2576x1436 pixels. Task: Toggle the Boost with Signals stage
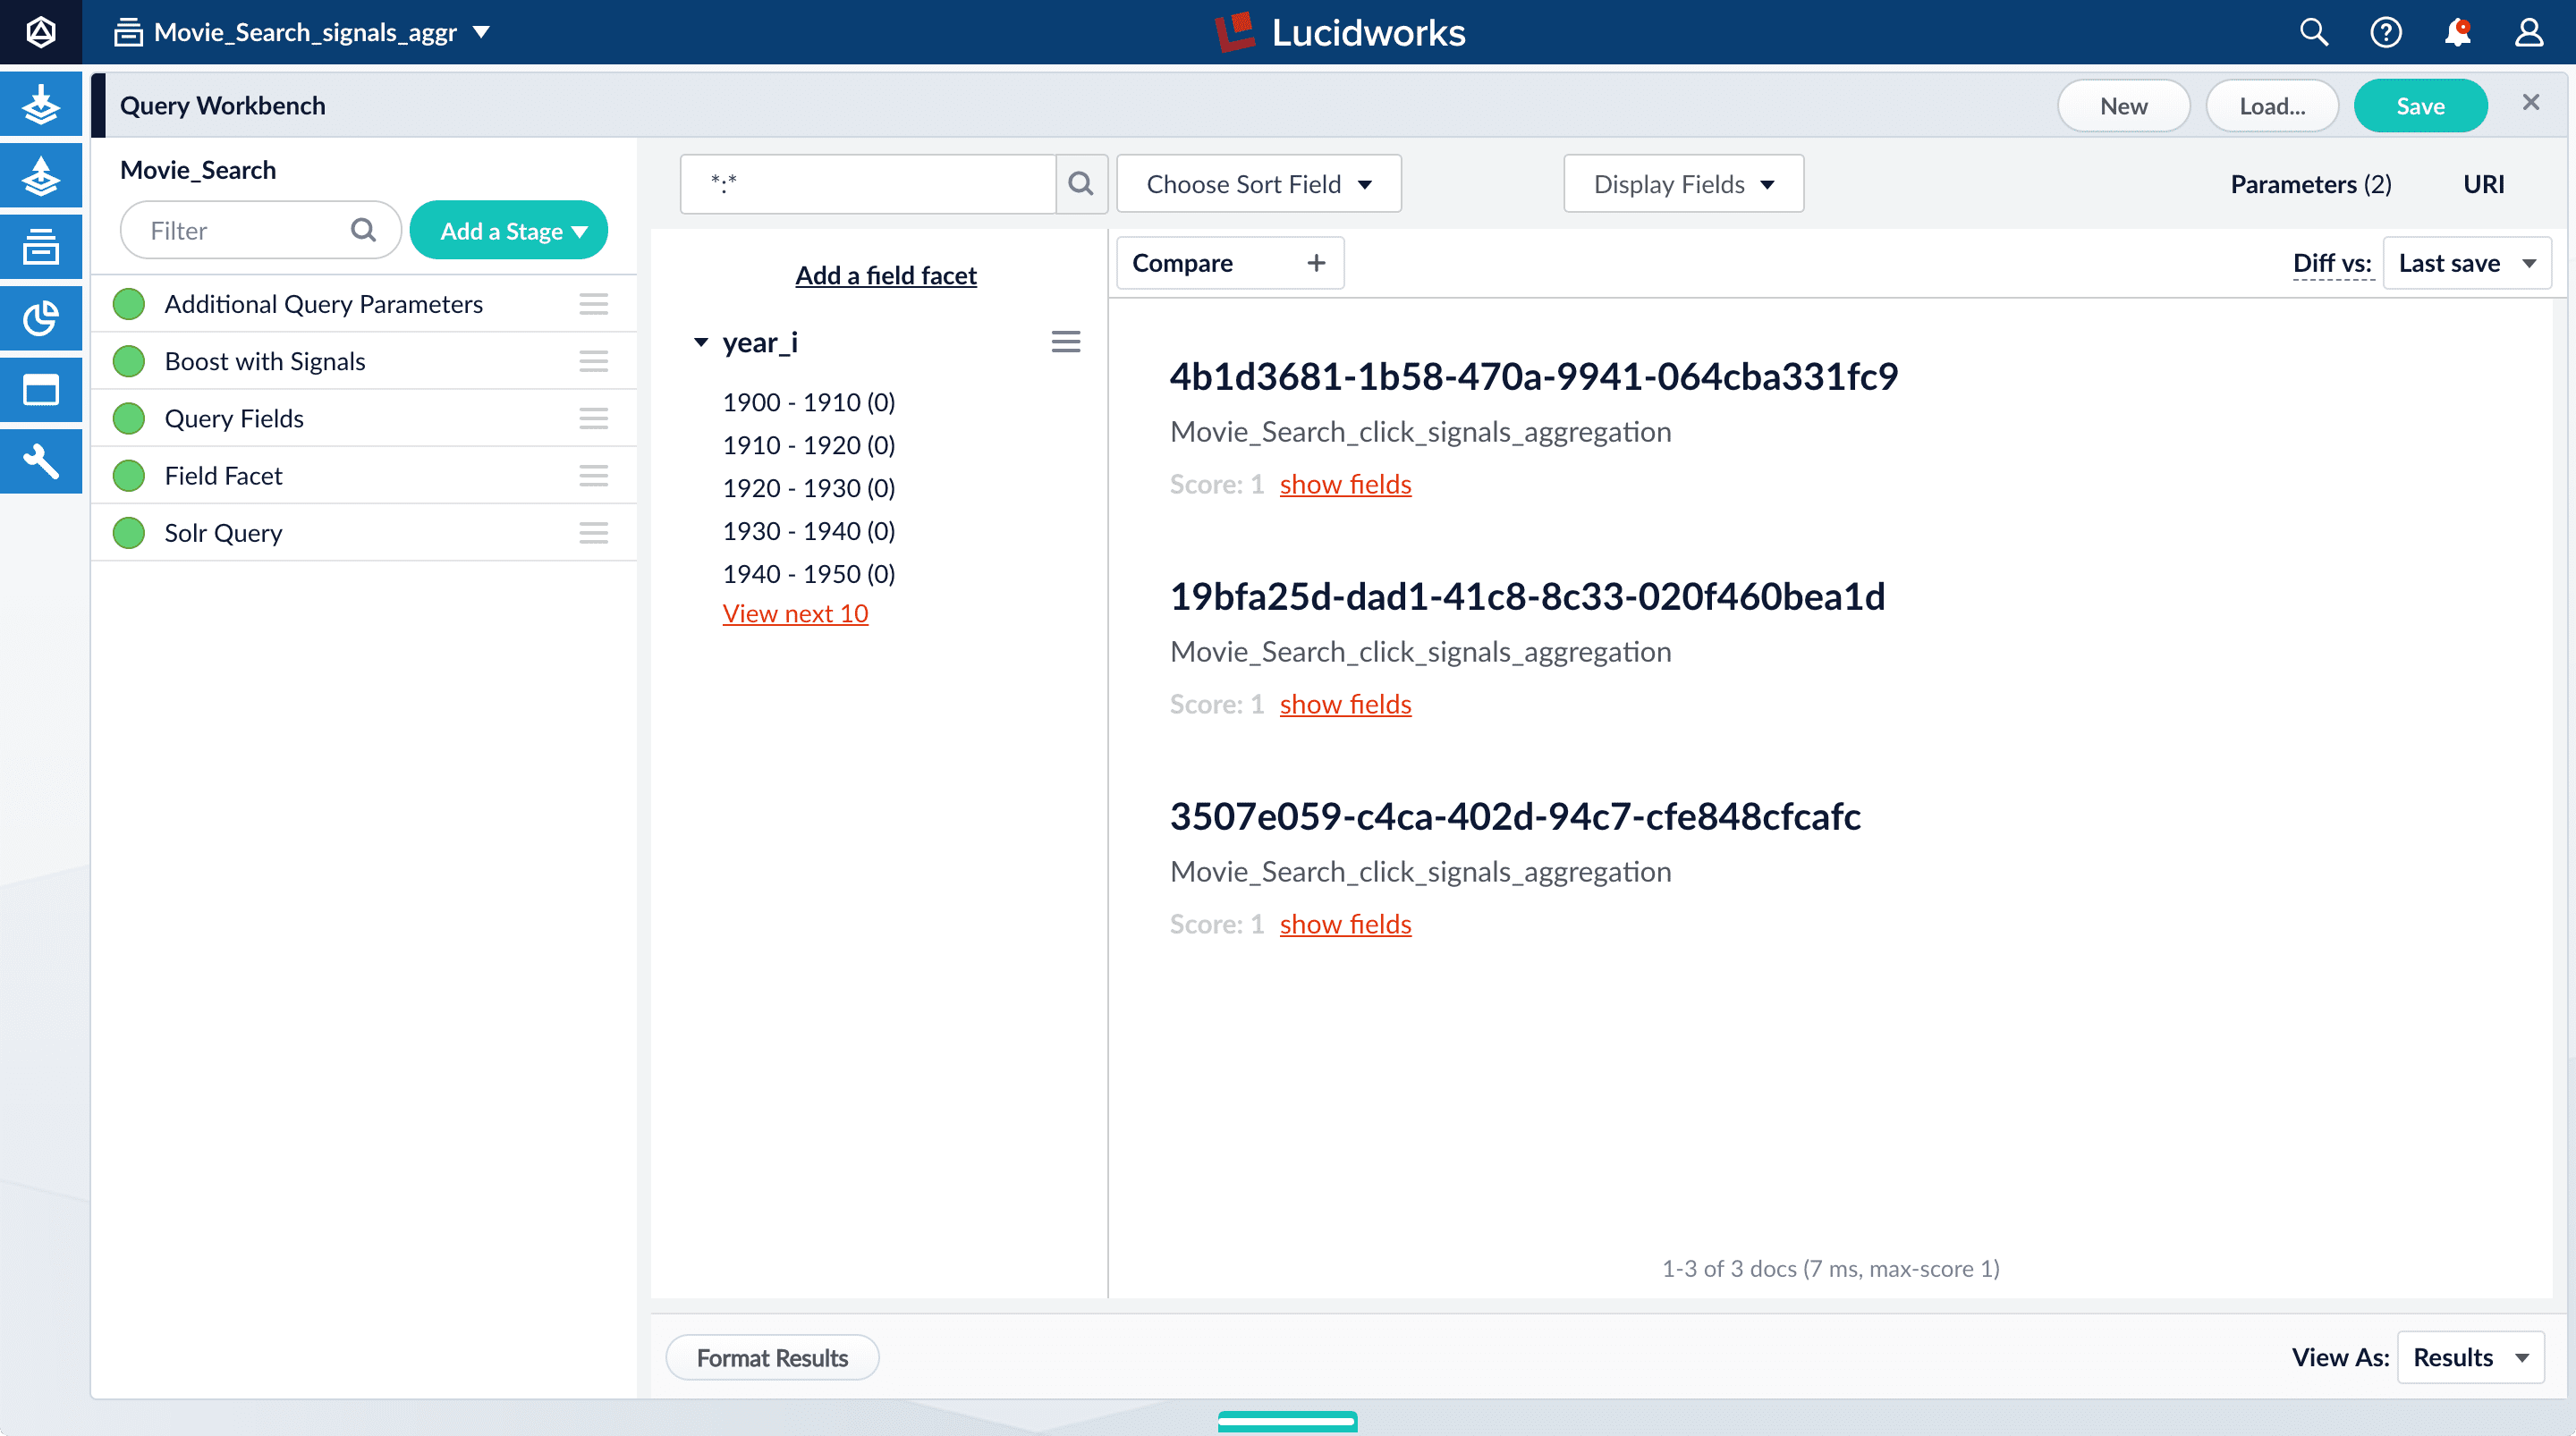point(129,361)
